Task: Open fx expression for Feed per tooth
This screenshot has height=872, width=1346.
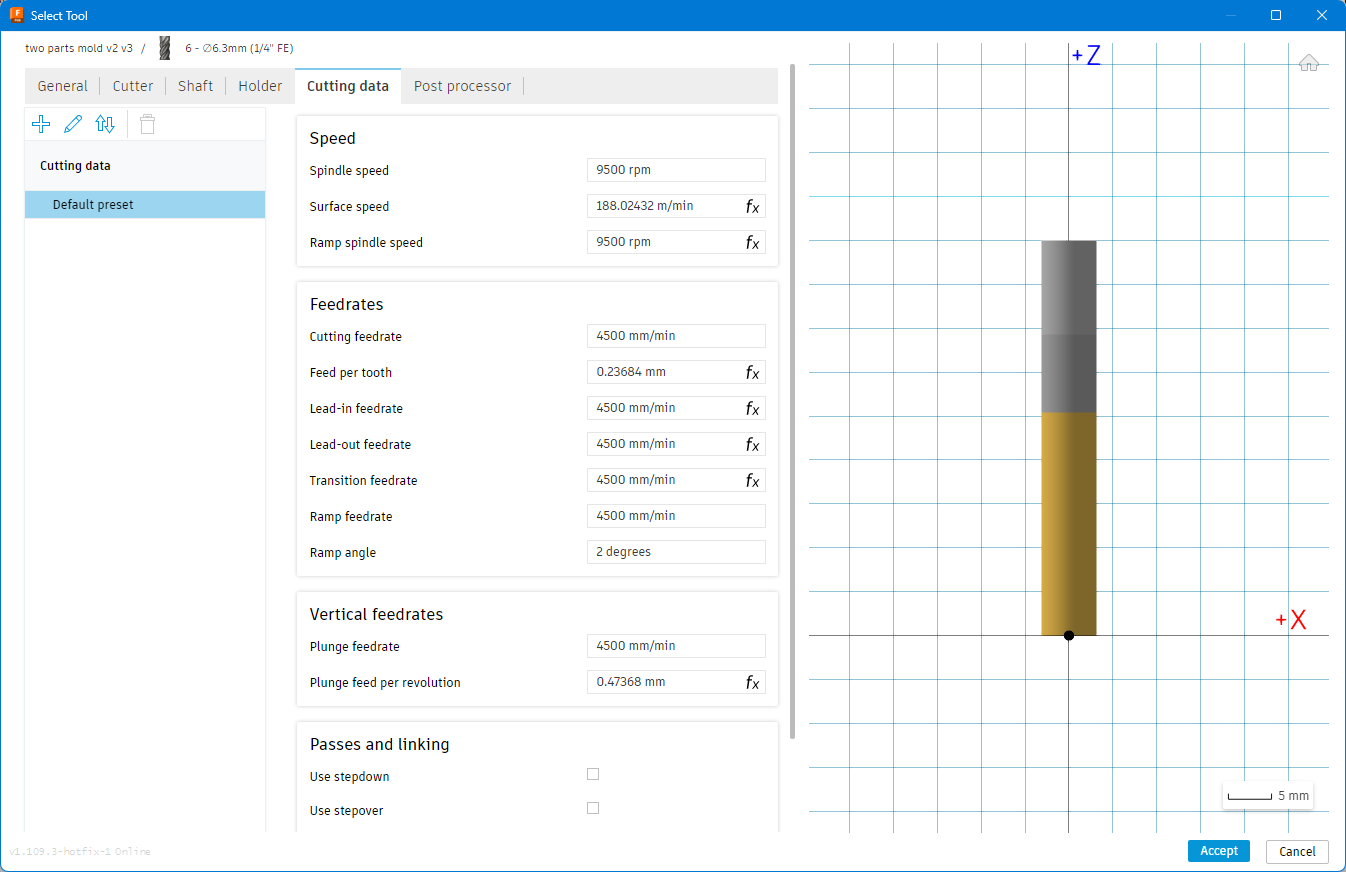Action: tap(752, 373)
